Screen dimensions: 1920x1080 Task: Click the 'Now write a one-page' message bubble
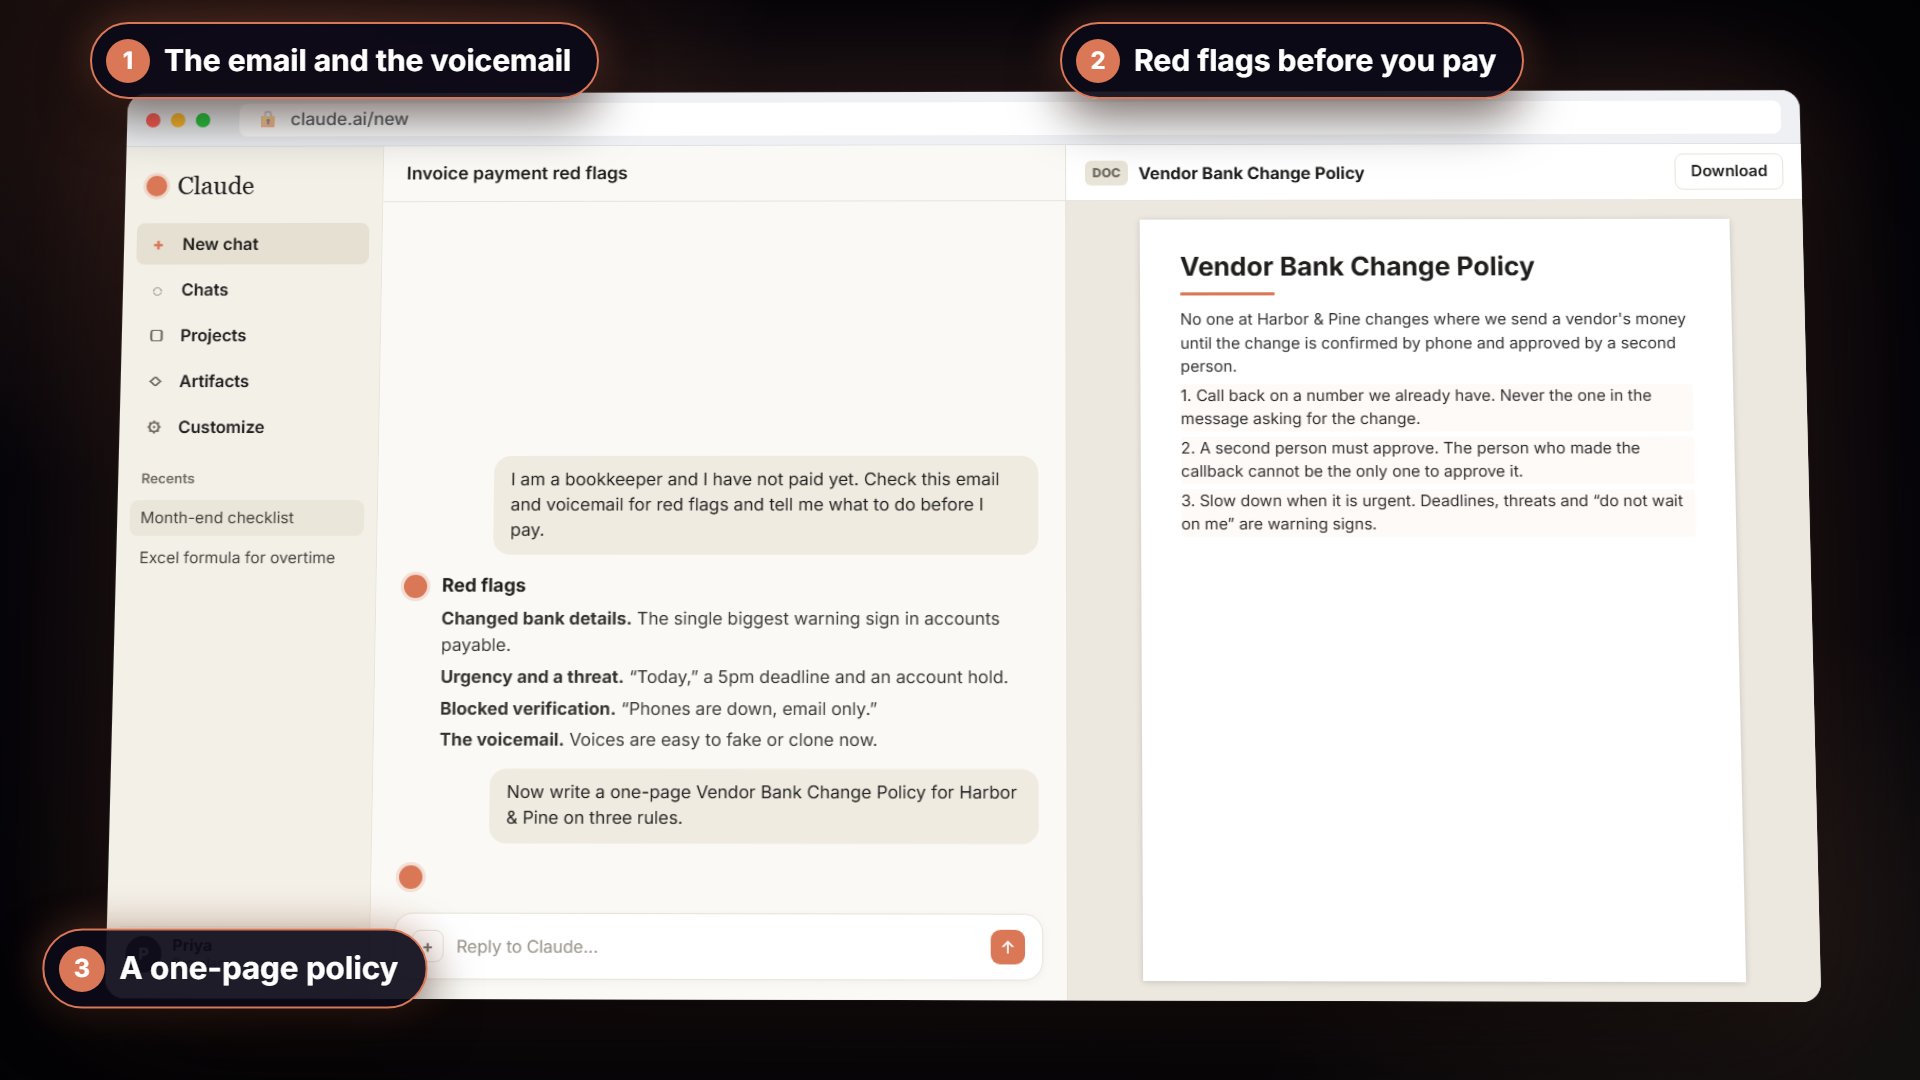point(764,806)
